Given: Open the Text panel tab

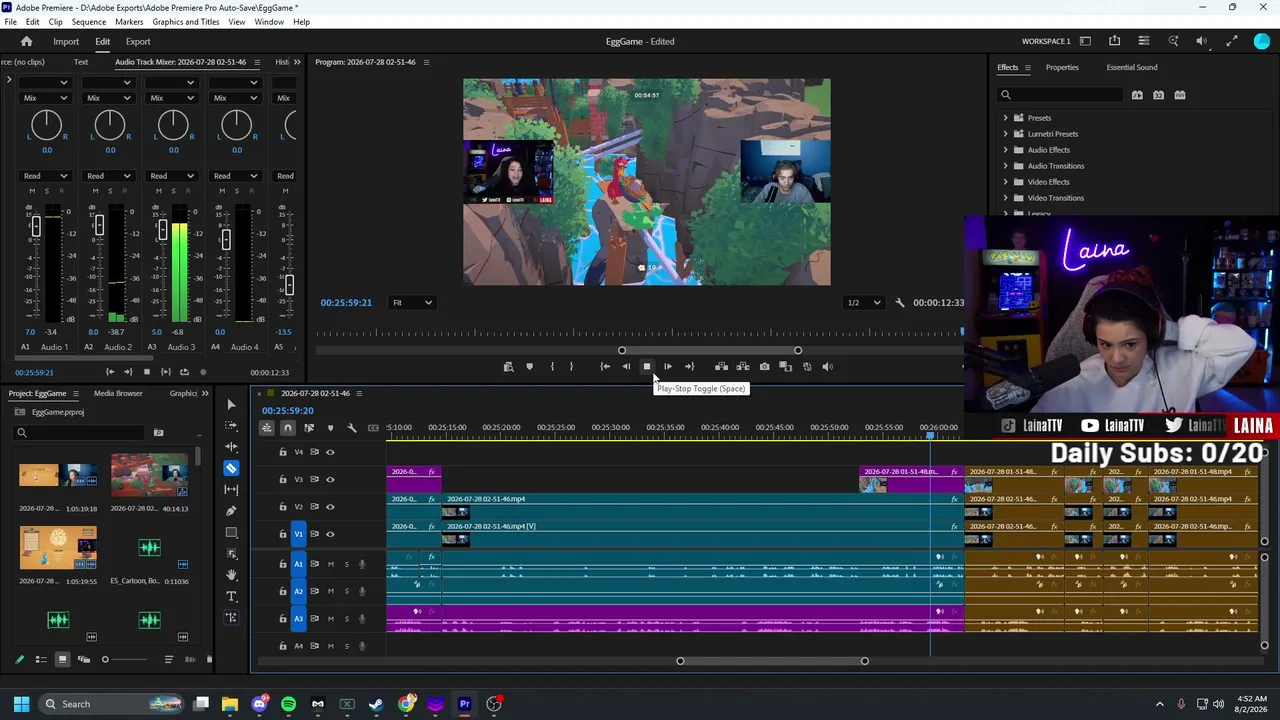Looking at the screenshot, I should [81, 62].
